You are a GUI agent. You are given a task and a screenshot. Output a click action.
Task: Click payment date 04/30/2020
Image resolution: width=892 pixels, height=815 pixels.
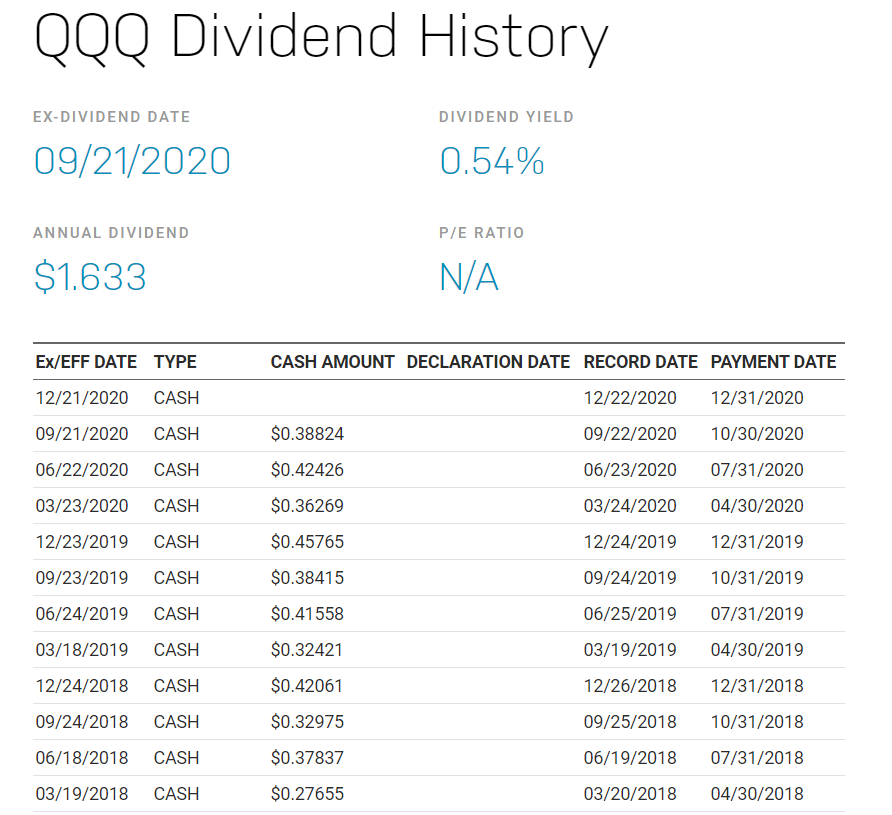click(x=757, y=506)
